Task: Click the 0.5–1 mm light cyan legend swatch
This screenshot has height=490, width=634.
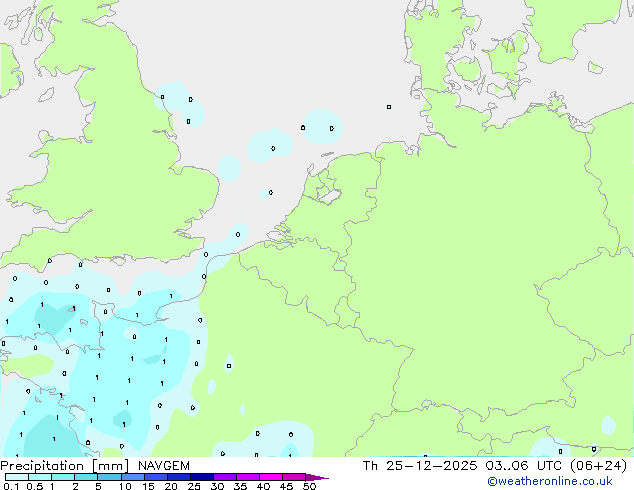Action: click(40, 477)
